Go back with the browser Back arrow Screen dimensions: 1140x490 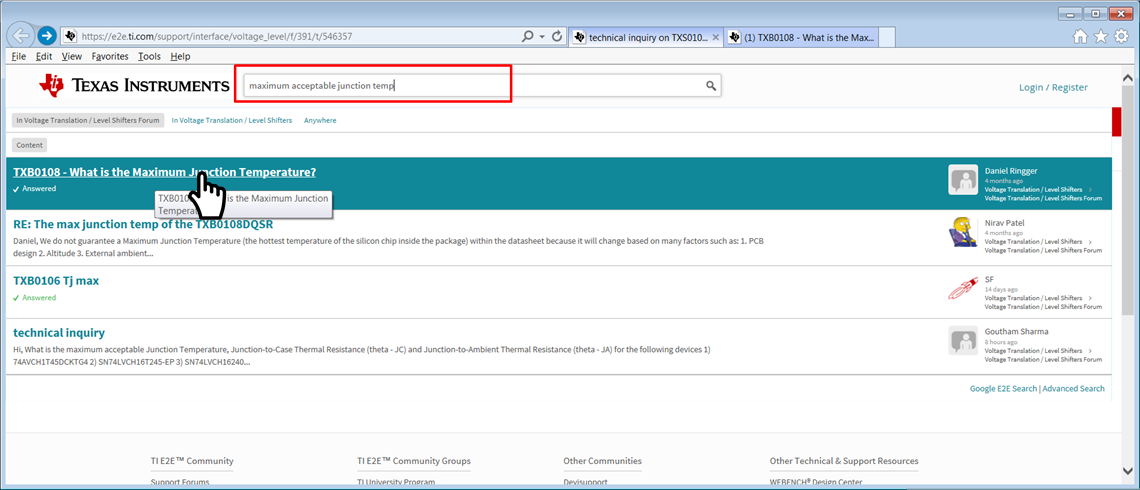(22, 35)
